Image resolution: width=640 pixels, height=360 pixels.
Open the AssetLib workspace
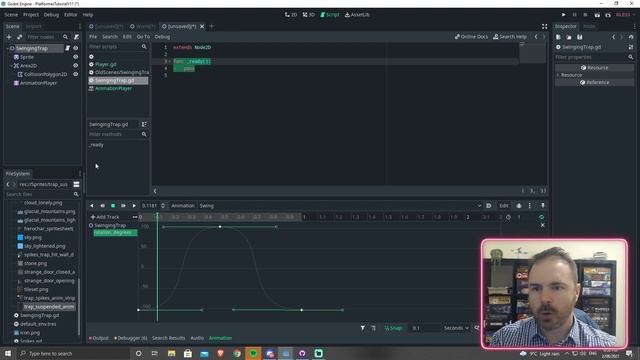point(357,15)
